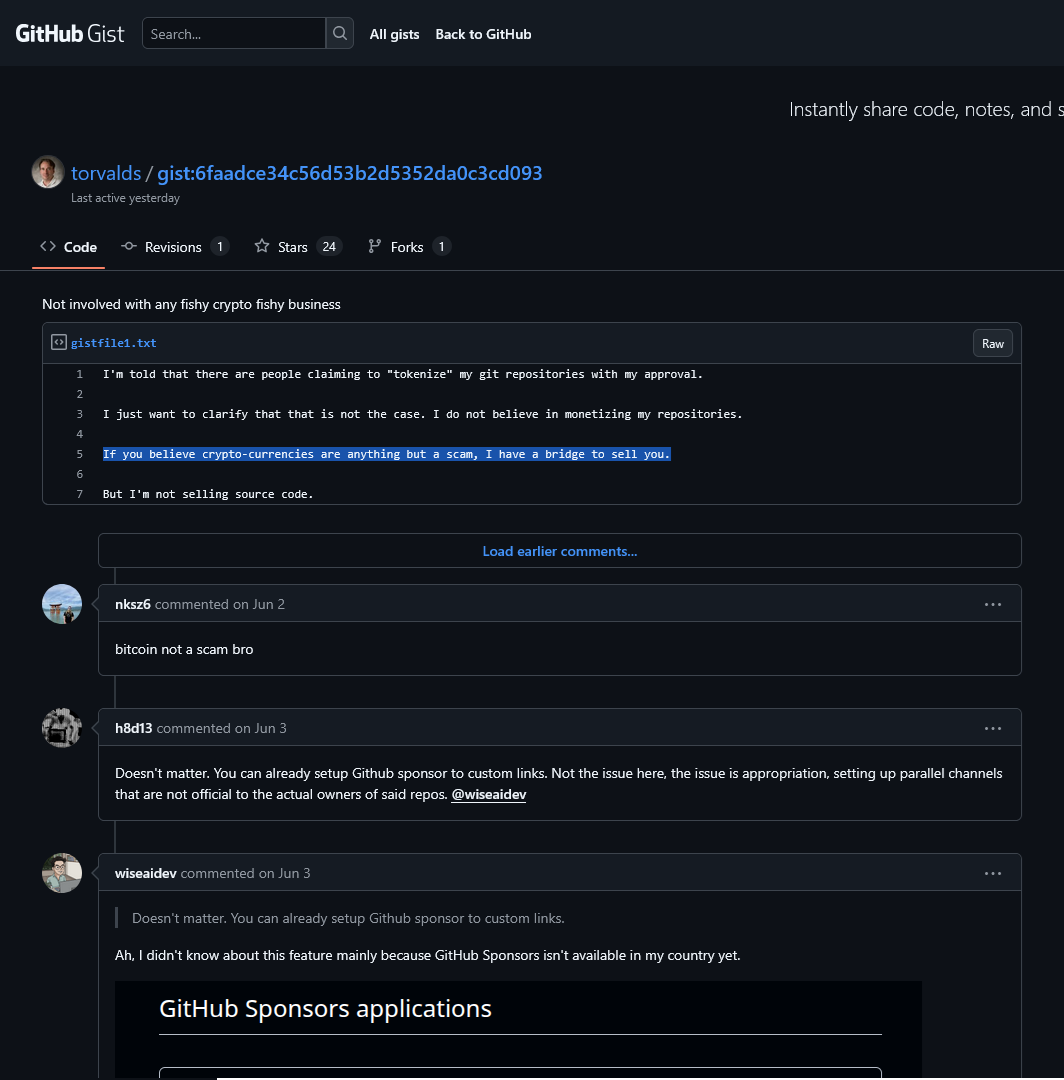This screenshot has width=1064, height=1080.
Task: Click the Code angle-brackets icon
Action: click(48, 246)
